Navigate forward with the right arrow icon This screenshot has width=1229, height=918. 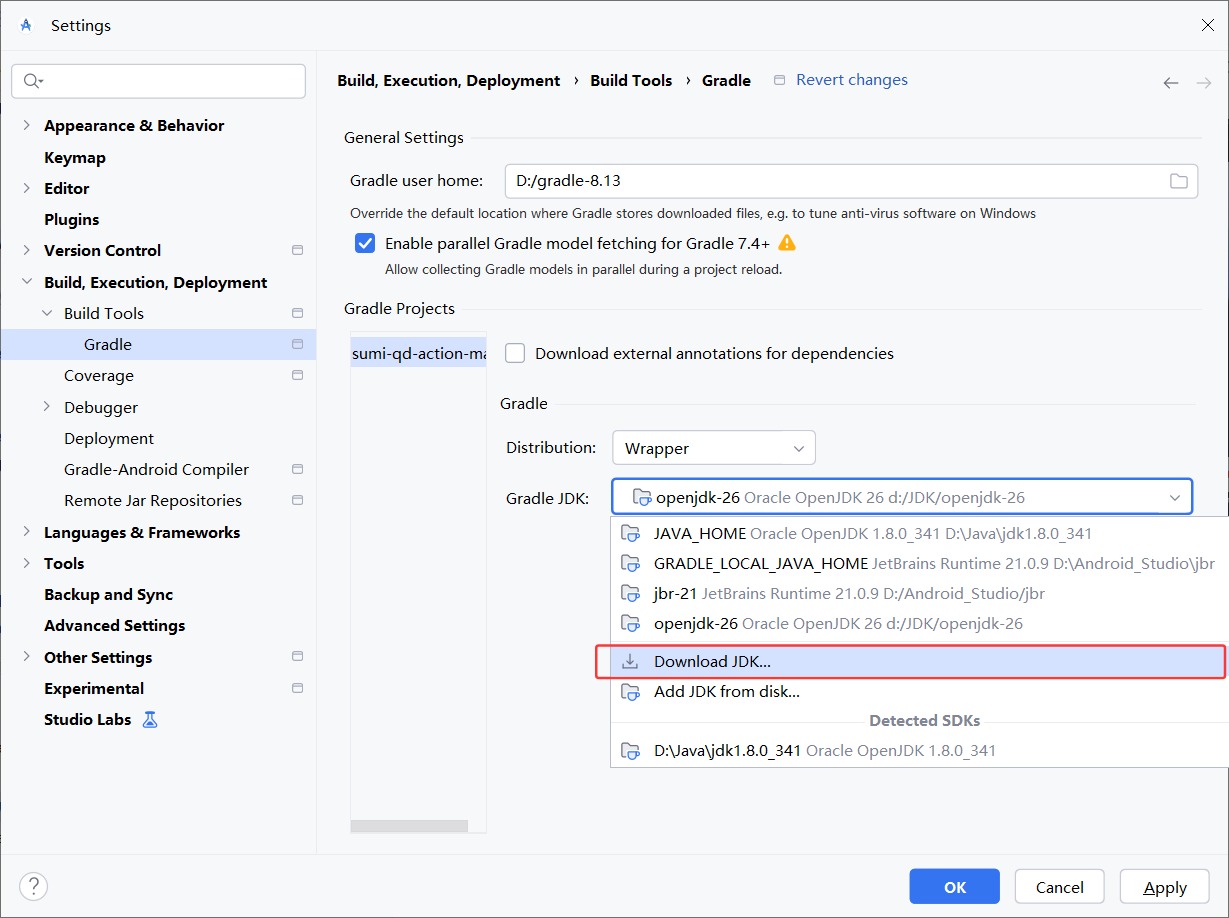(1204, 82)
